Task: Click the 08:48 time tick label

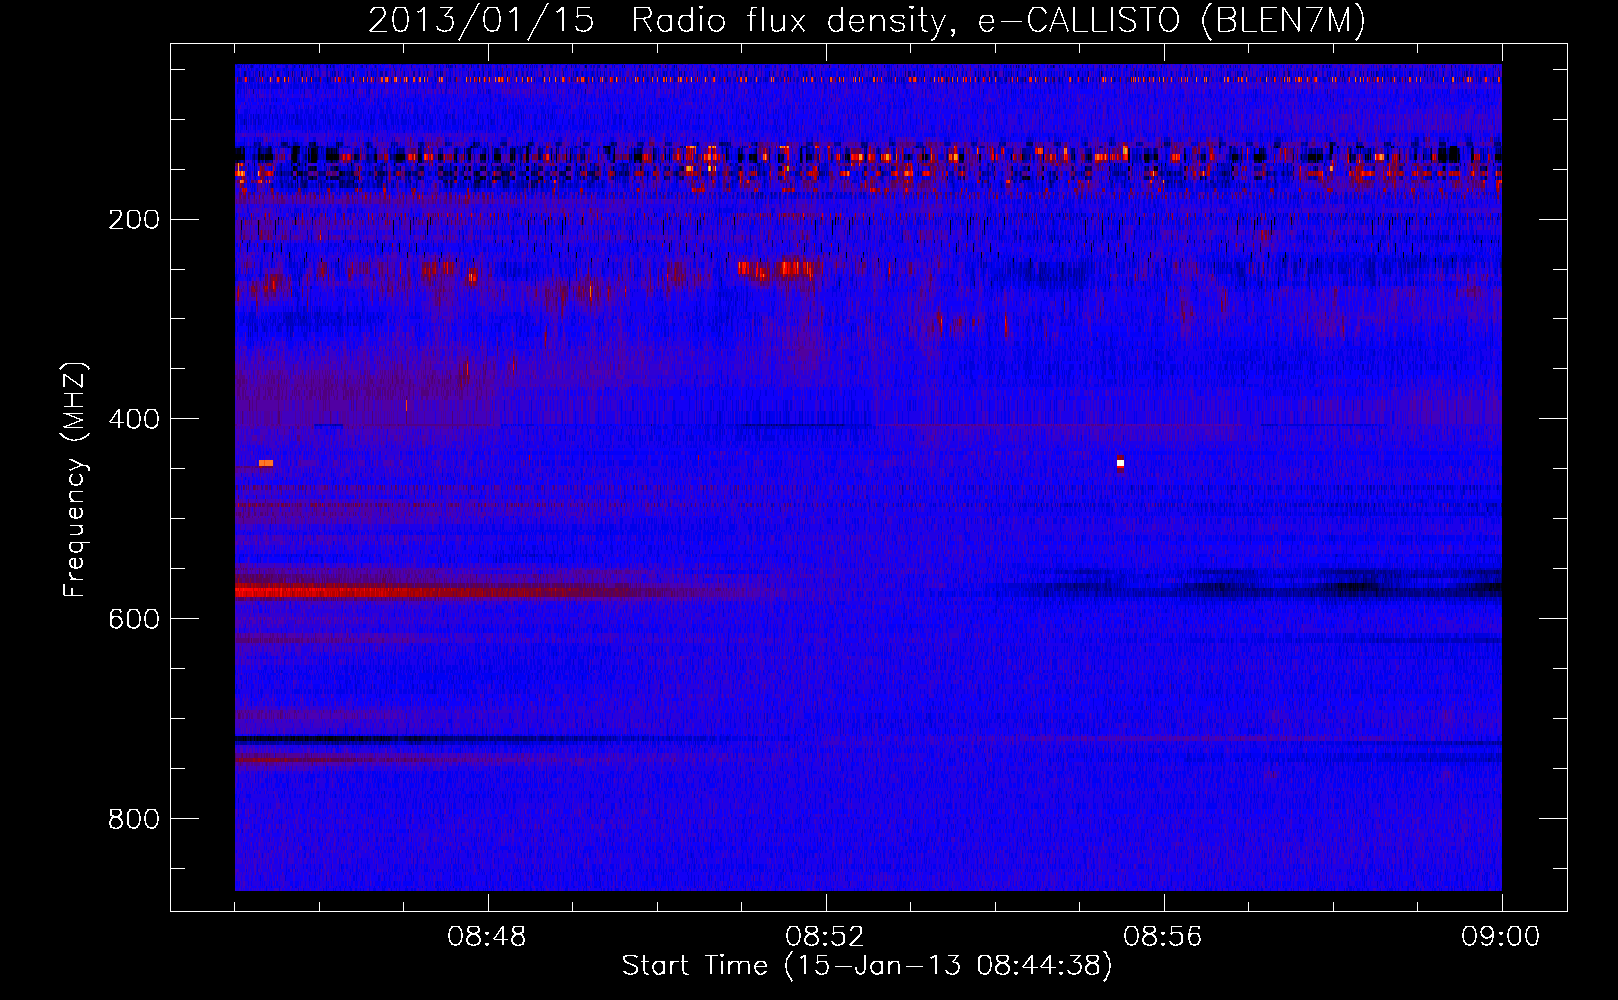Action: pyautogui.click(x=487, y=937)
